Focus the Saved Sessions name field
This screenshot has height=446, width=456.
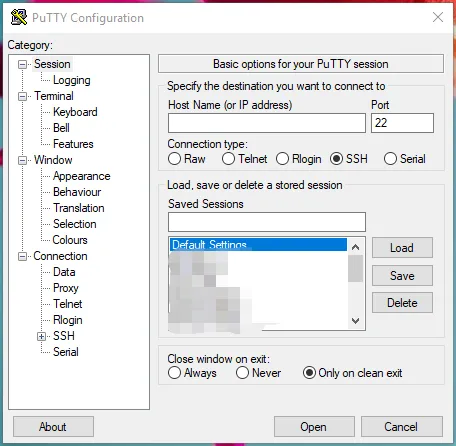tap(267, 222)
